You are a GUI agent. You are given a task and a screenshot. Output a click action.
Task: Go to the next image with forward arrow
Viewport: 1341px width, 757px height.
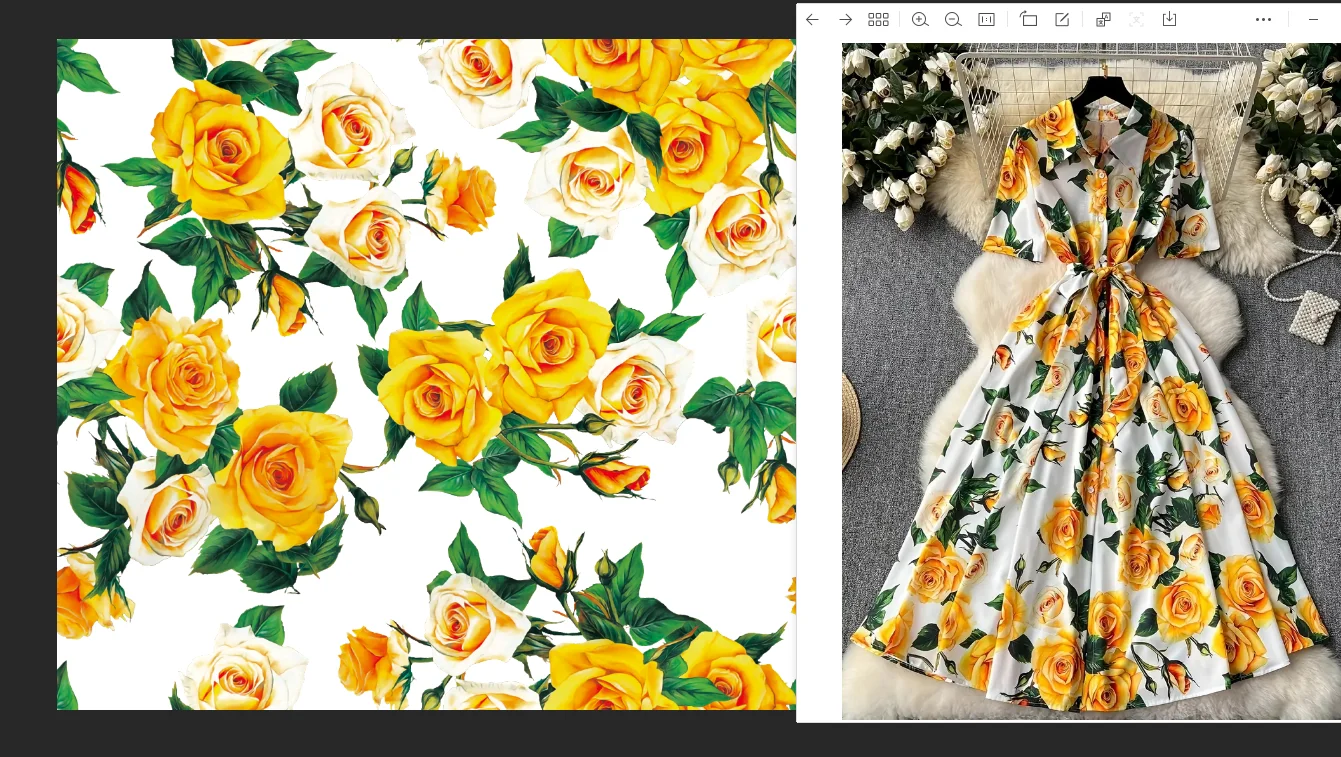[845, 20]
